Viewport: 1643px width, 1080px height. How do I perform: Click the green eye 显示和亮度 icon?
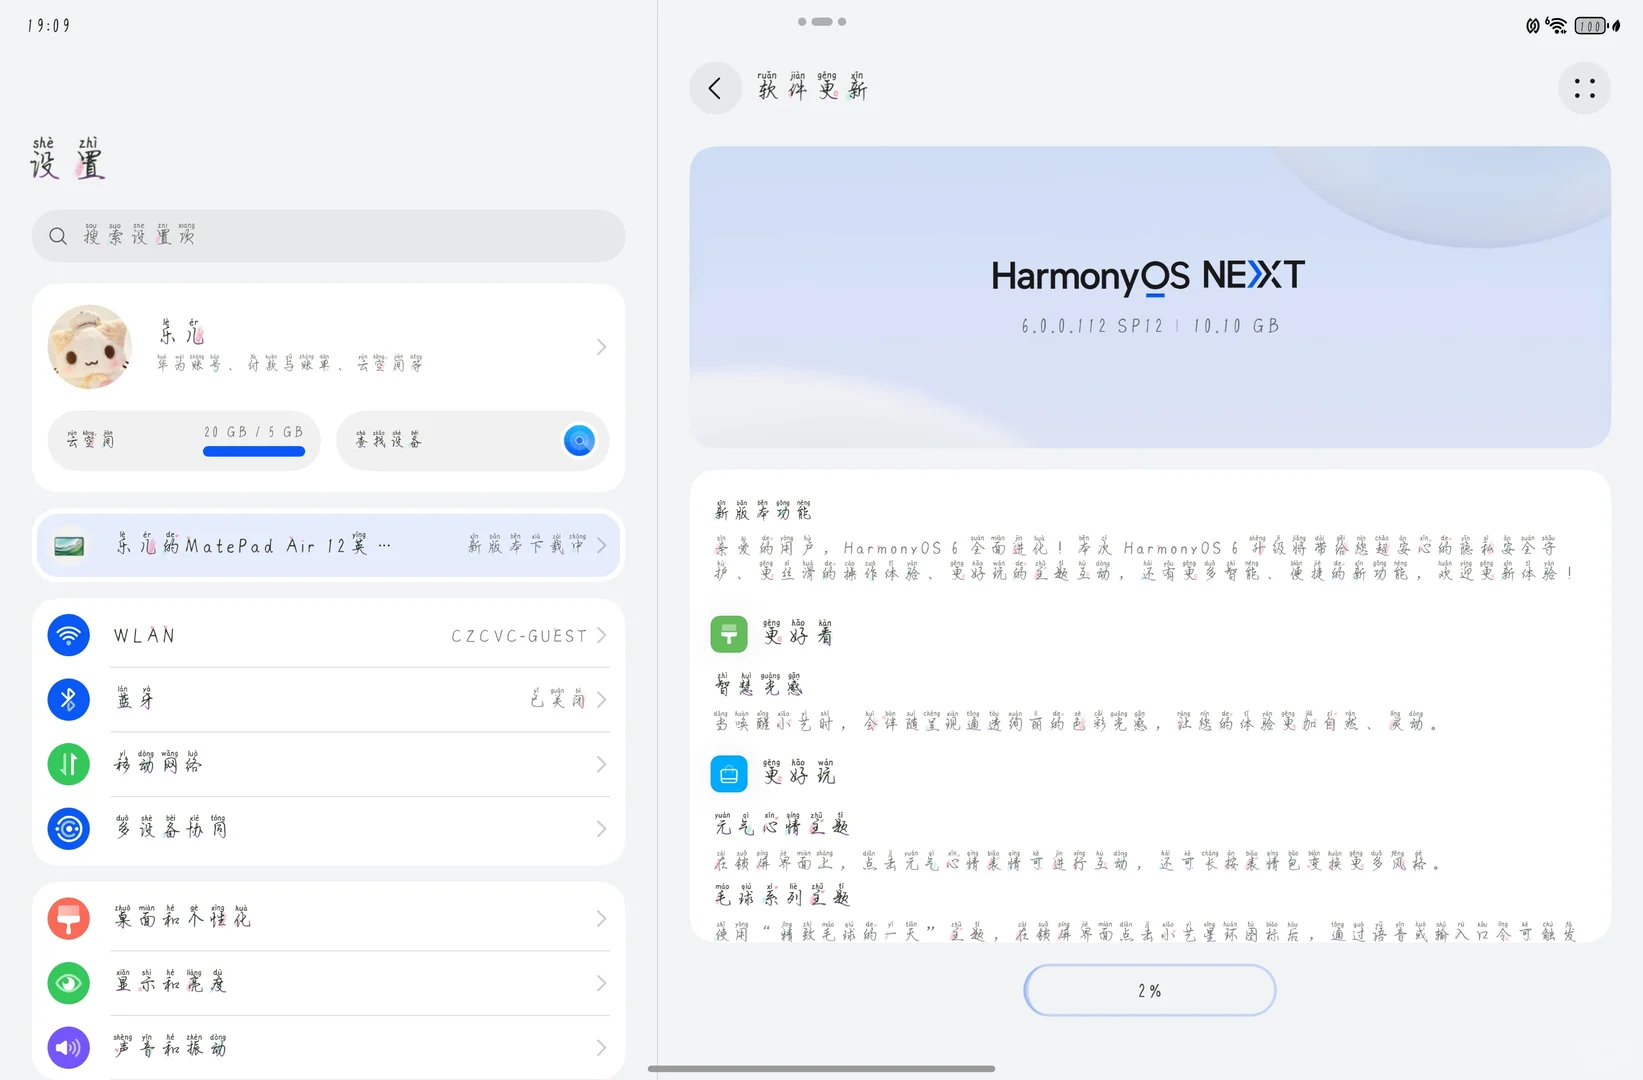(x=69, y=983)
